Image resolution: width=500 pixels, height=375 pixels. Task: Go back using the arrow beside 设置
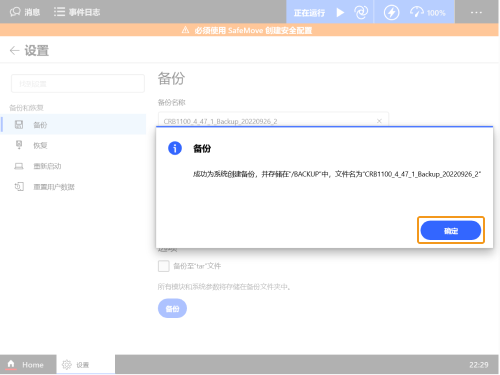pyautogui.click(x=14, y=51)
